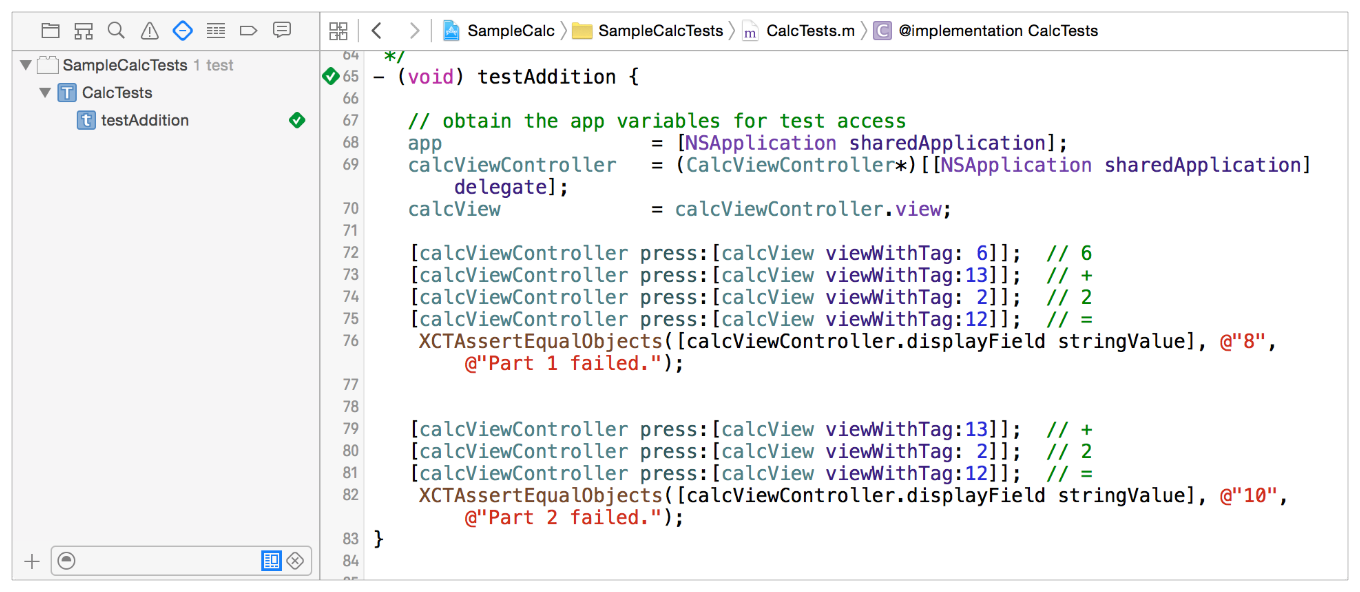Viewport: 1360px width, 592px height.
Task: Go back using the jump bar back arrow
Action: point(377,31)
